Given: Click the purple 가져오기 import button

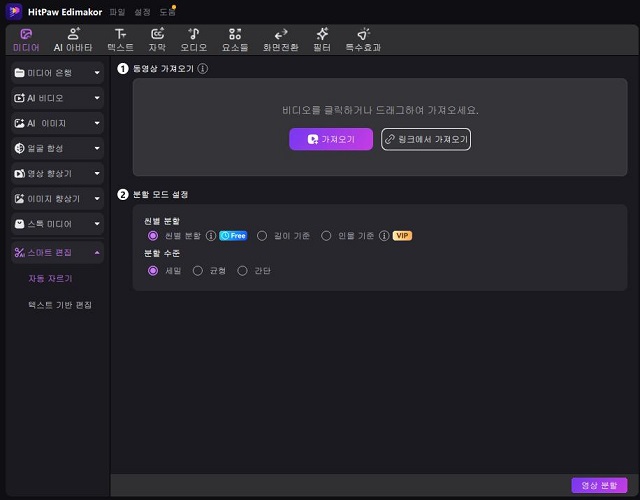Looking at the screenshot, I should click(x=331, y=139).
